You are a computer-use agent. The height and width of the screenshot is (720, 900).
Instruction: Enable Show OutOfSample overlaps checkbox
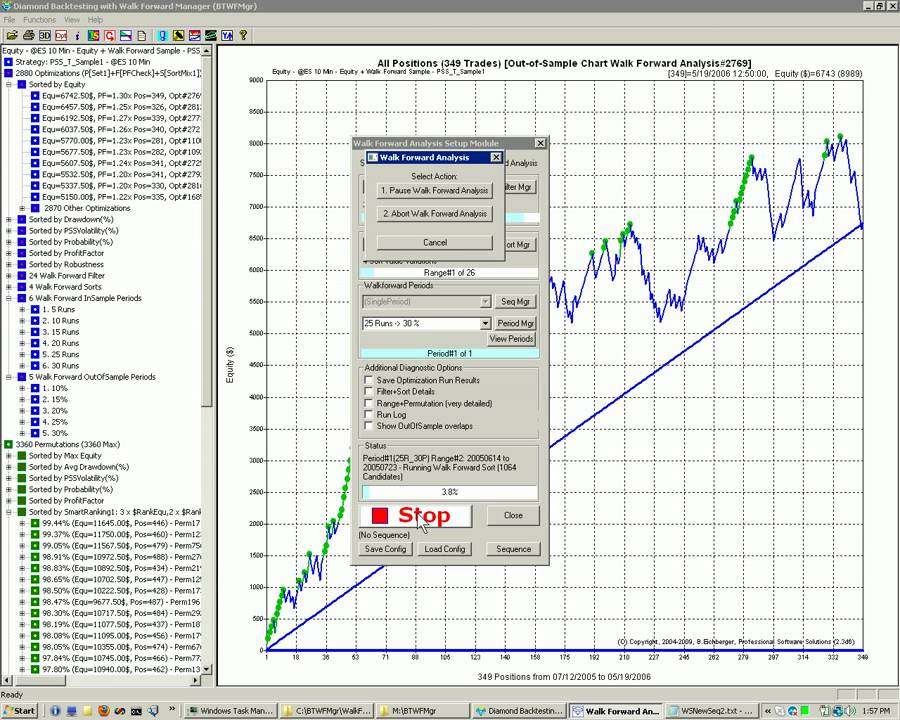369,426
